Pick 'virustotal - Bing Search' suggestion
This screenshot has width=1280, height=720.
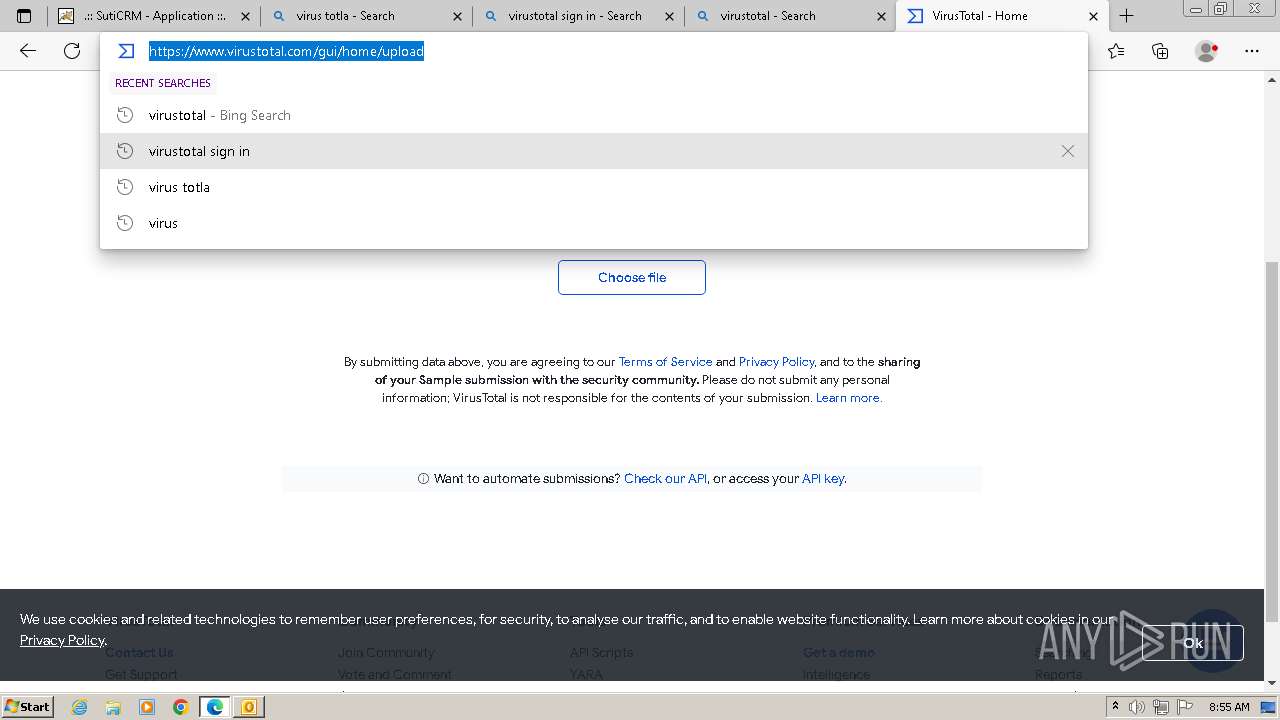tap(594, 115)
